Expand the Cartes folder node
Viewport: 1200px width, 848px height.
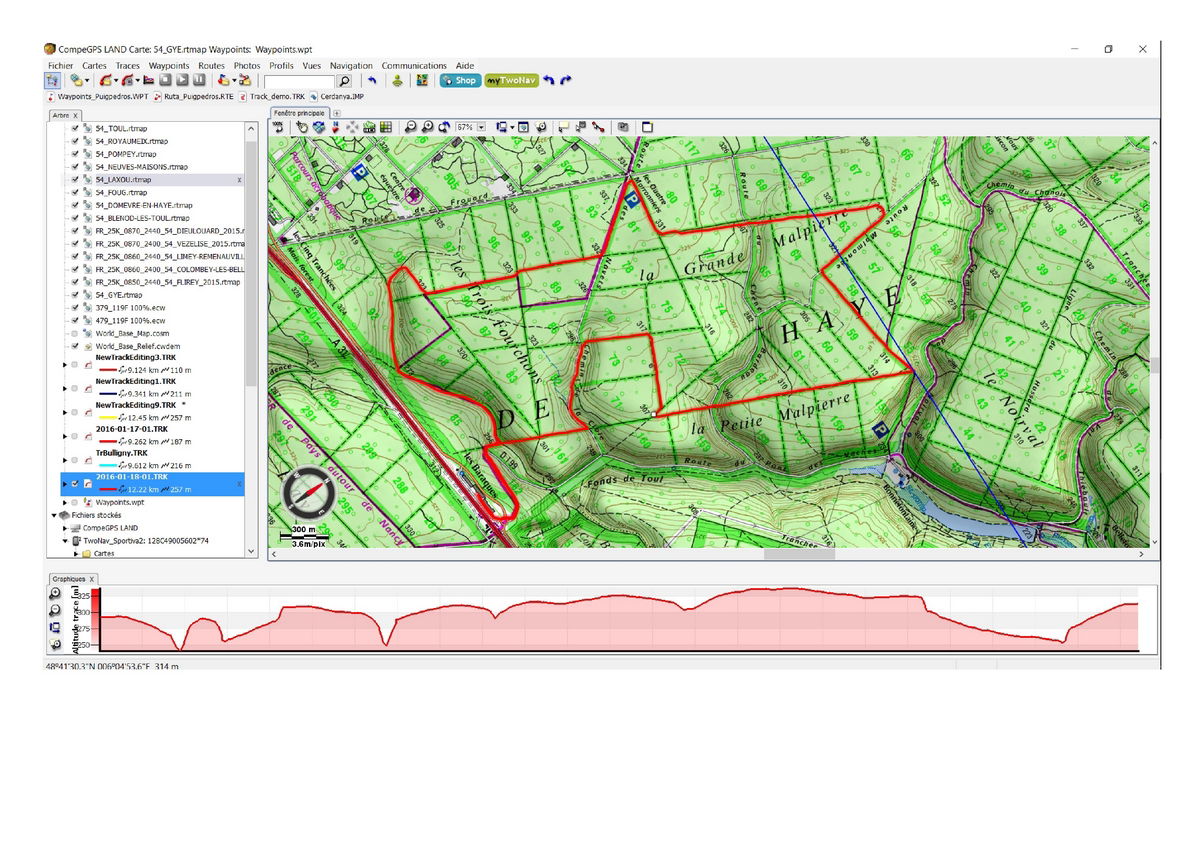tap(76, 553)
